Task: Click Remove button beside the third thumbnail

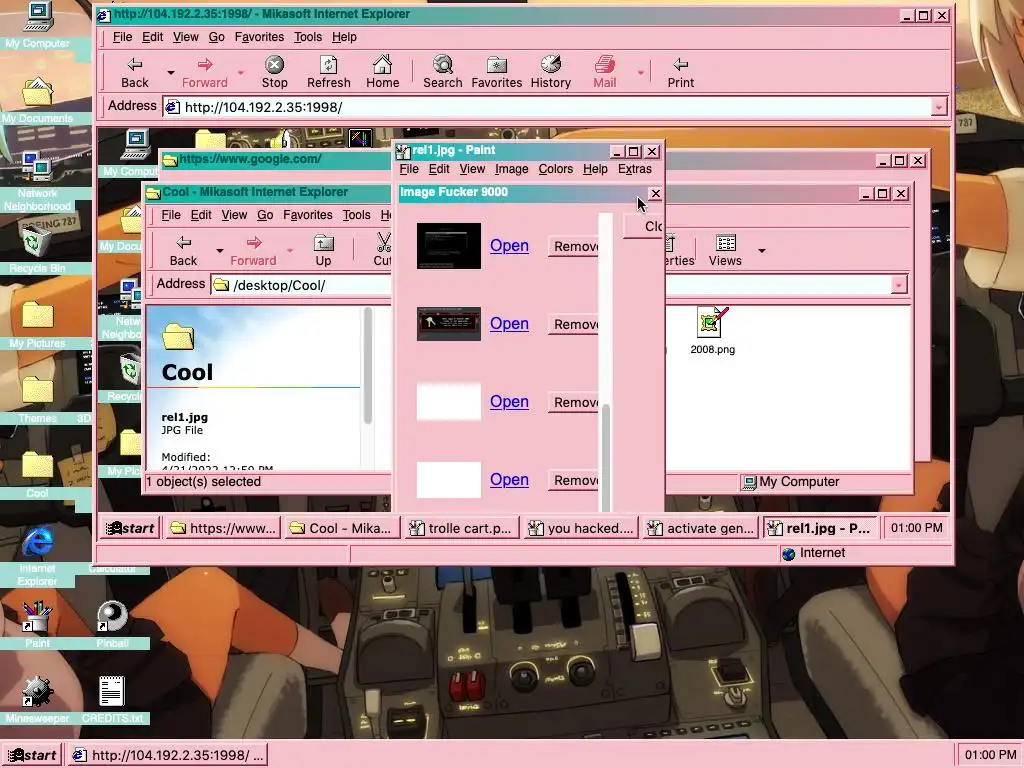Action: tap(573, 402)
